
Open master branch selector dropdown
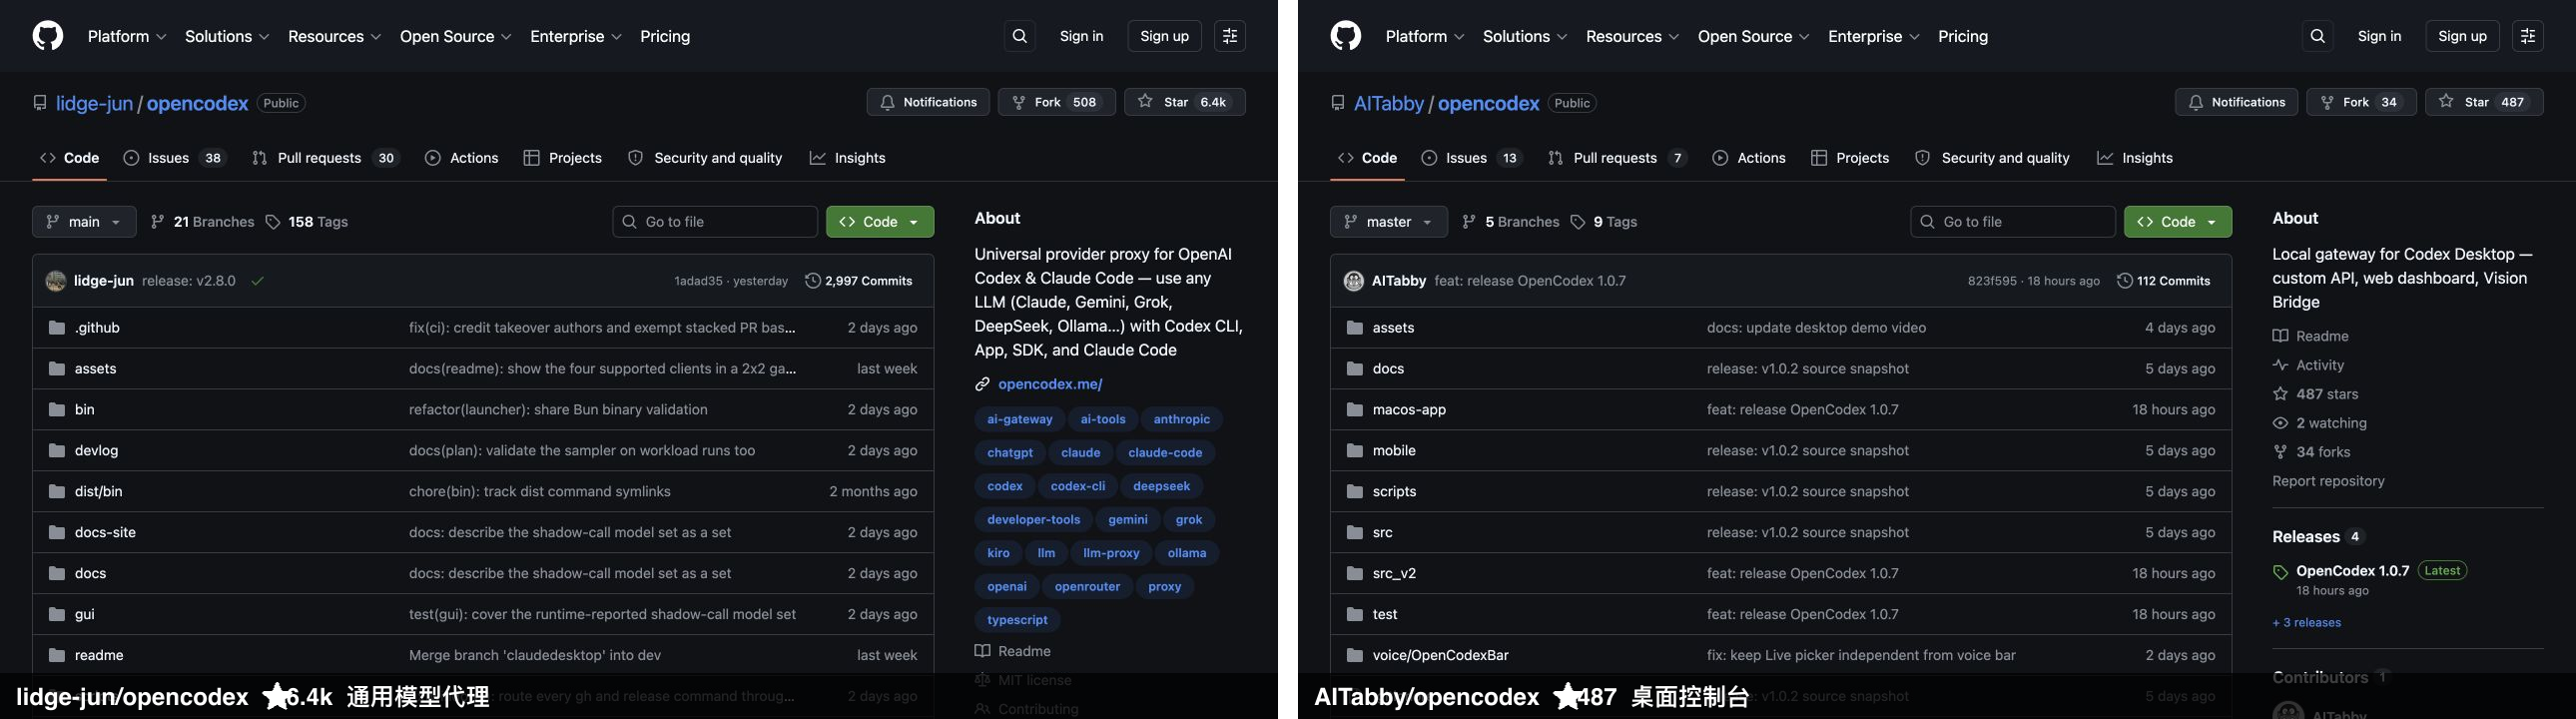1388,222
